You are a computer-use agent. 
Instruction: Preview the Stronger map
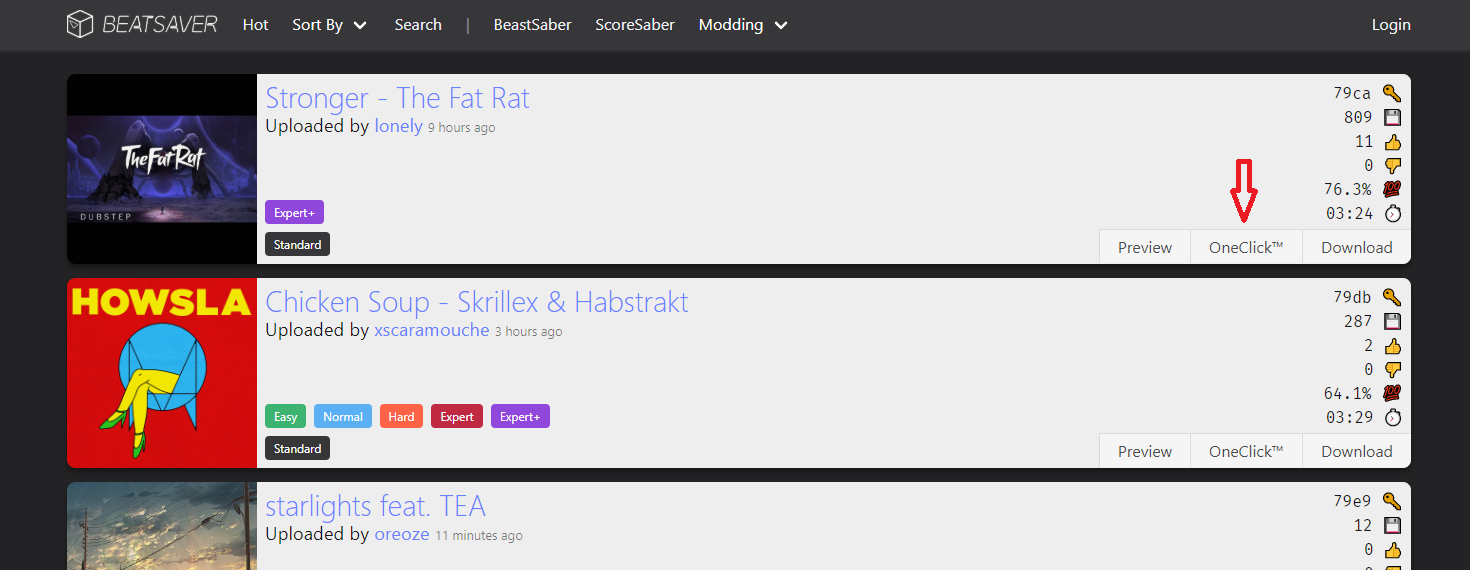pos(1145,247)
